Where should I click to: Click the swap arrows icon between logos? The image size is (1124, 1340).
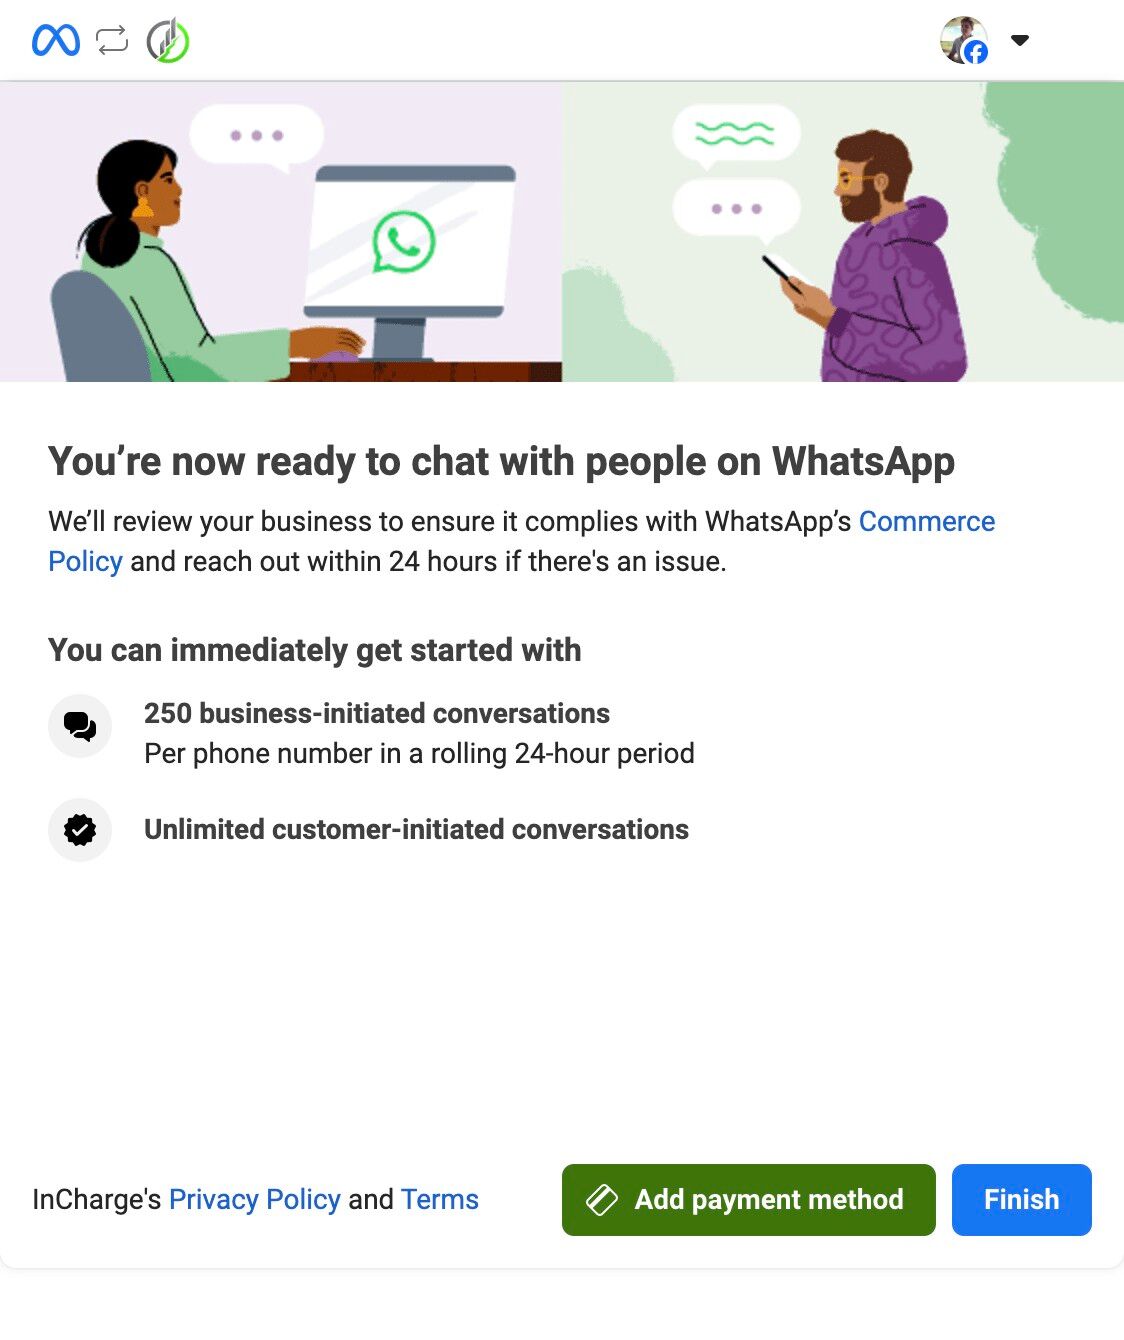pos(112,41)
